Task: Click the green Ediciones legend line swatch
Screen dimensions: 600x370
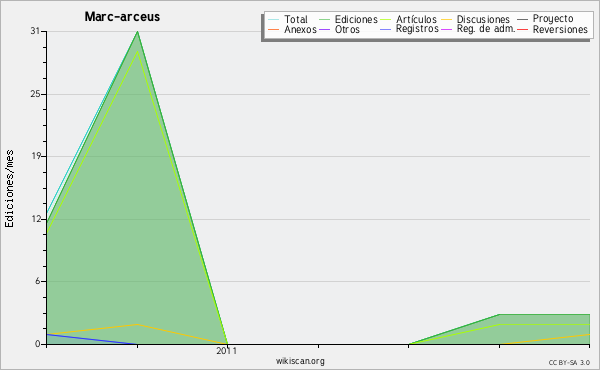Action: pyautogui.click(x=324, y=19)
